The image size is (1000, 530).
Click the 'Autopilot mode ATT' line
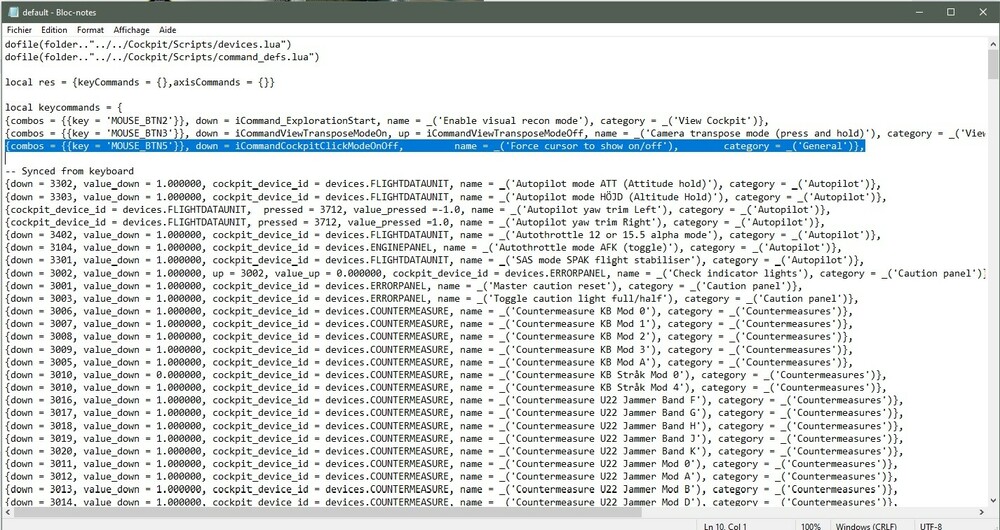tap(443, 184)
